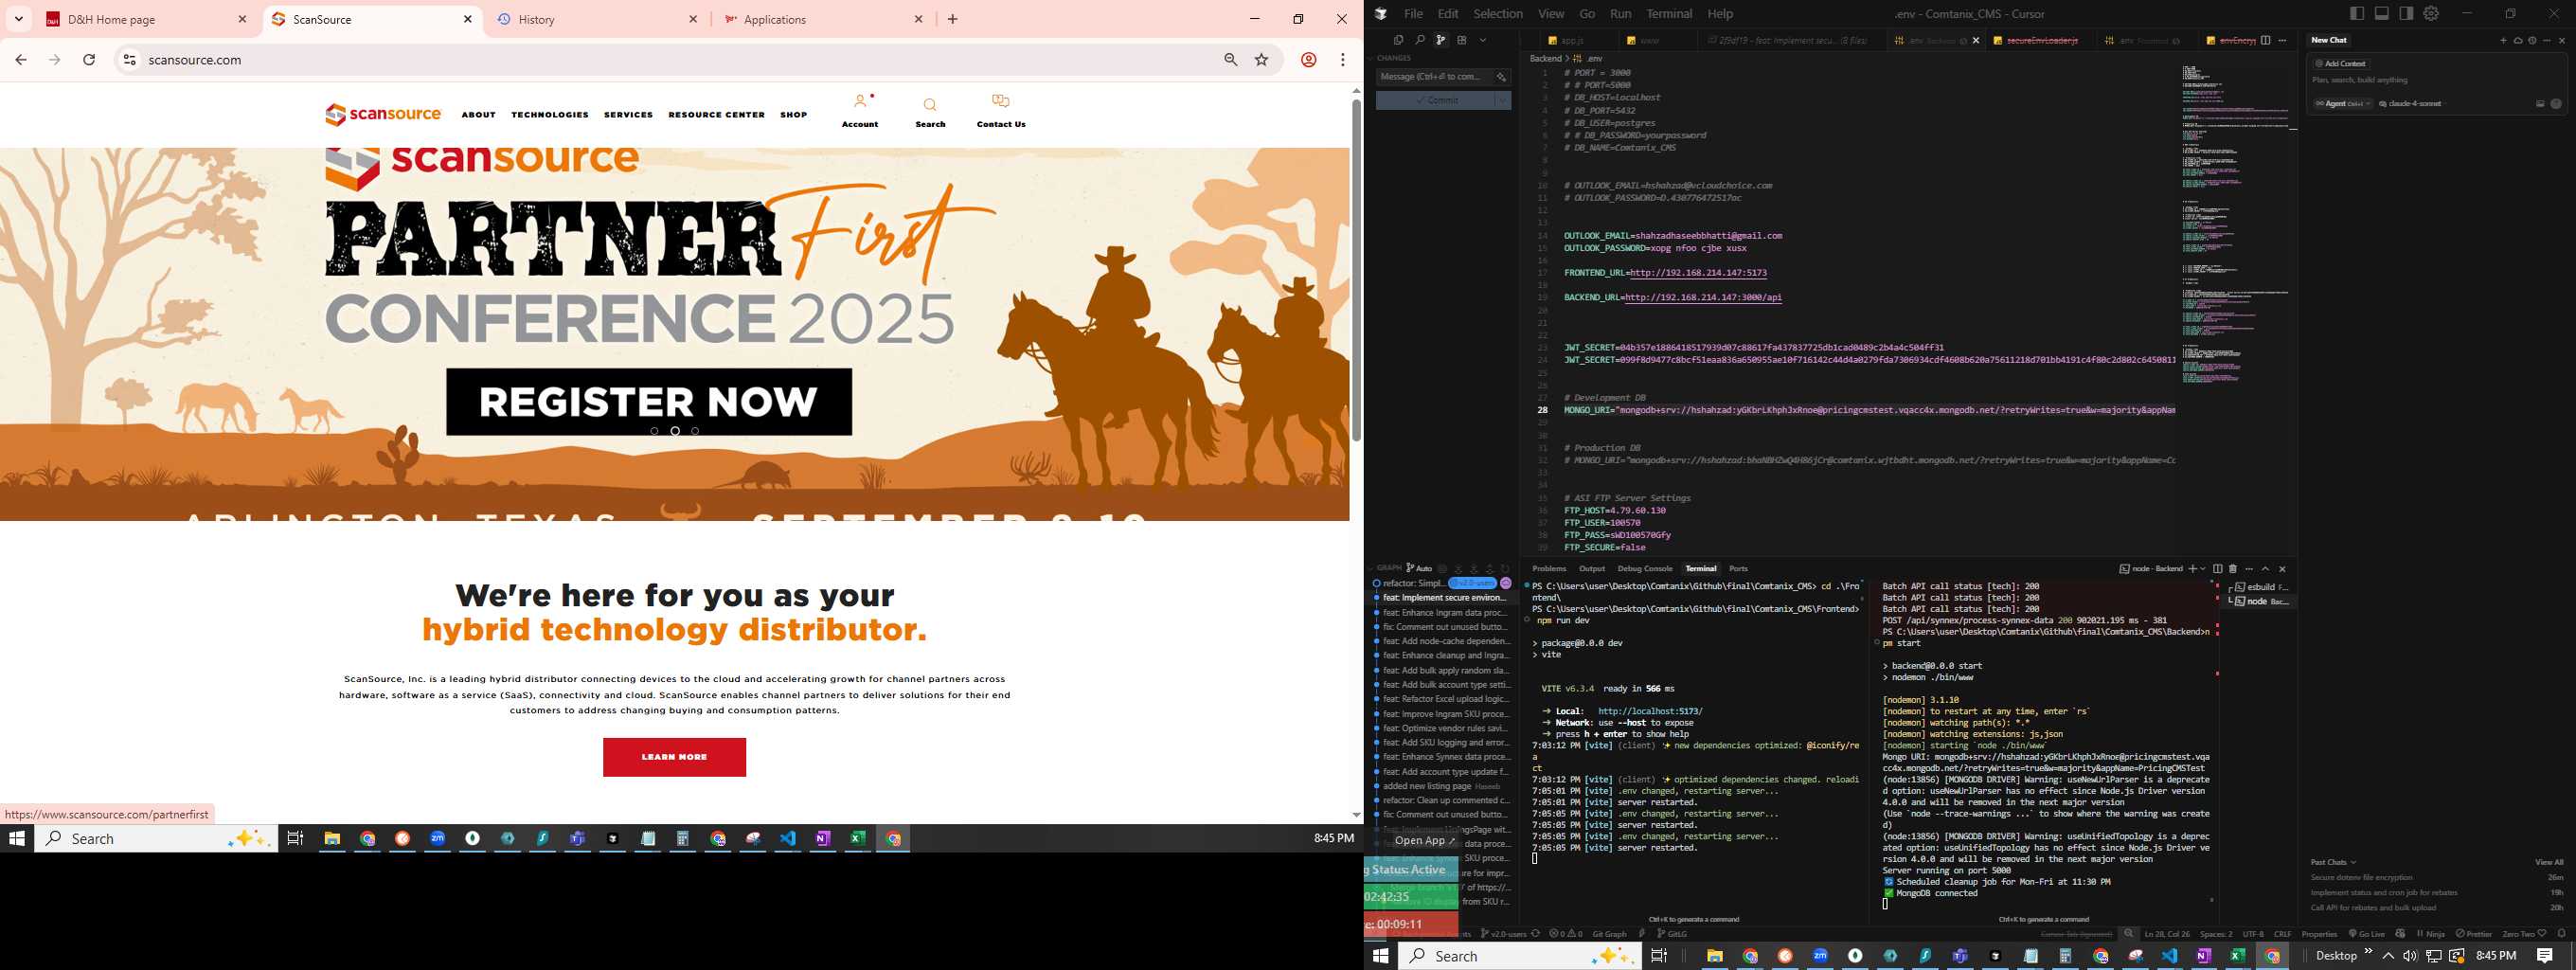Viewport: 2576px width, 970px height.
Task: Click the Chrome page vertical scrollbar
Action: click(1356, 270)
